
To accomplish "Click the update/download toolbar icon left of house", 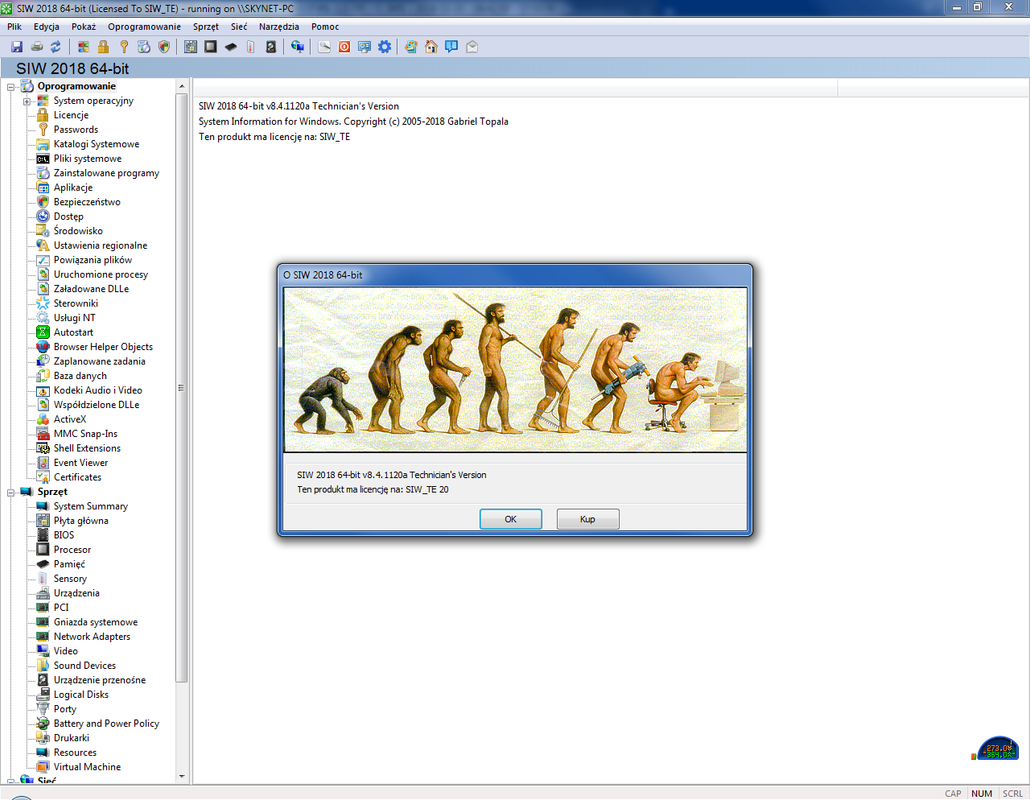I will coord(411,47).
